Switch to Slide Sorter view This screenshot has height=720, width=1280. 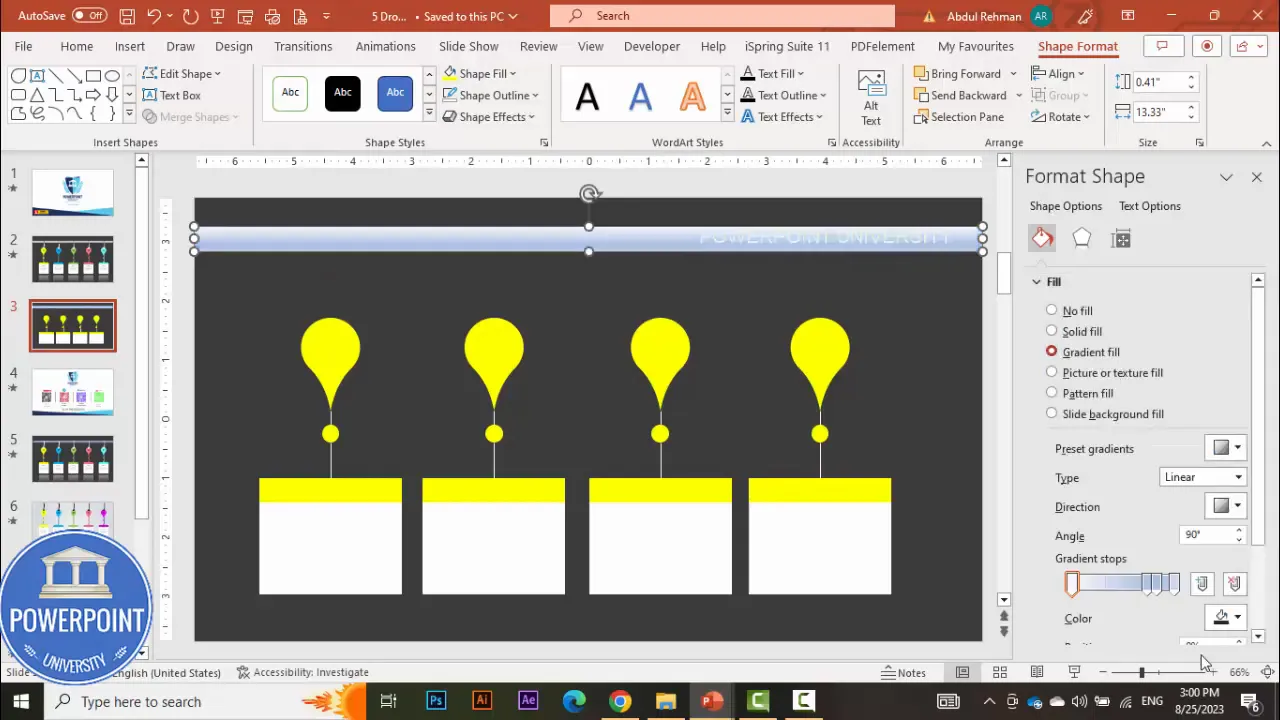pos(1000,672)
